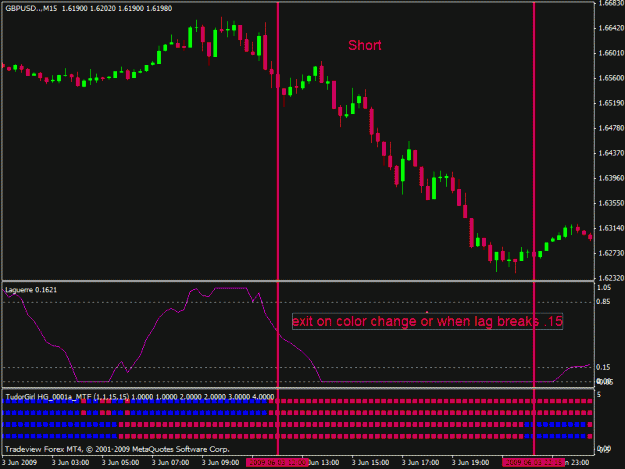The image size is (625, 469).
Task: Click the value 5 on TudorGirl pane scale
Action: coord(599,394)
